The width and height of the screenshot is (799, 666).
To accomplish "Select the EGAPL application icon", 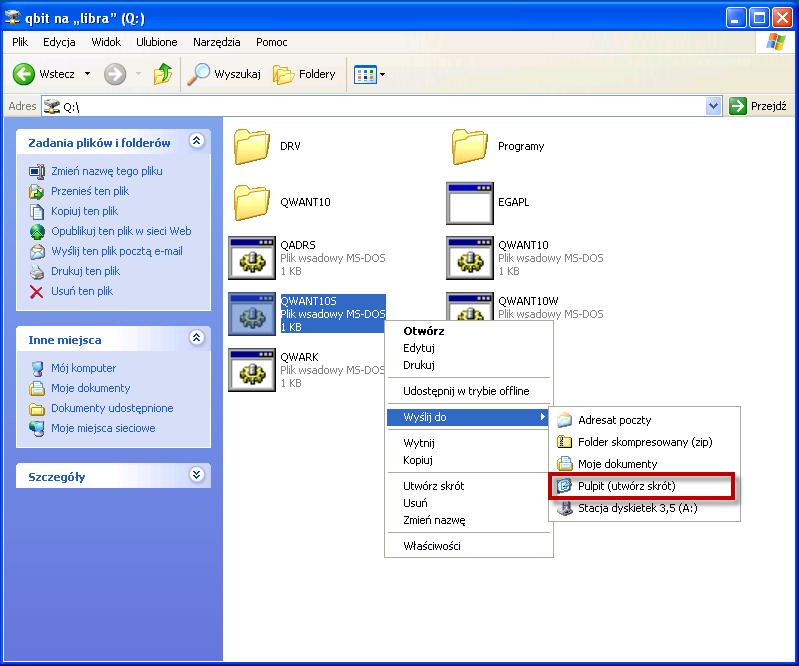I will [x=470, y=203].
